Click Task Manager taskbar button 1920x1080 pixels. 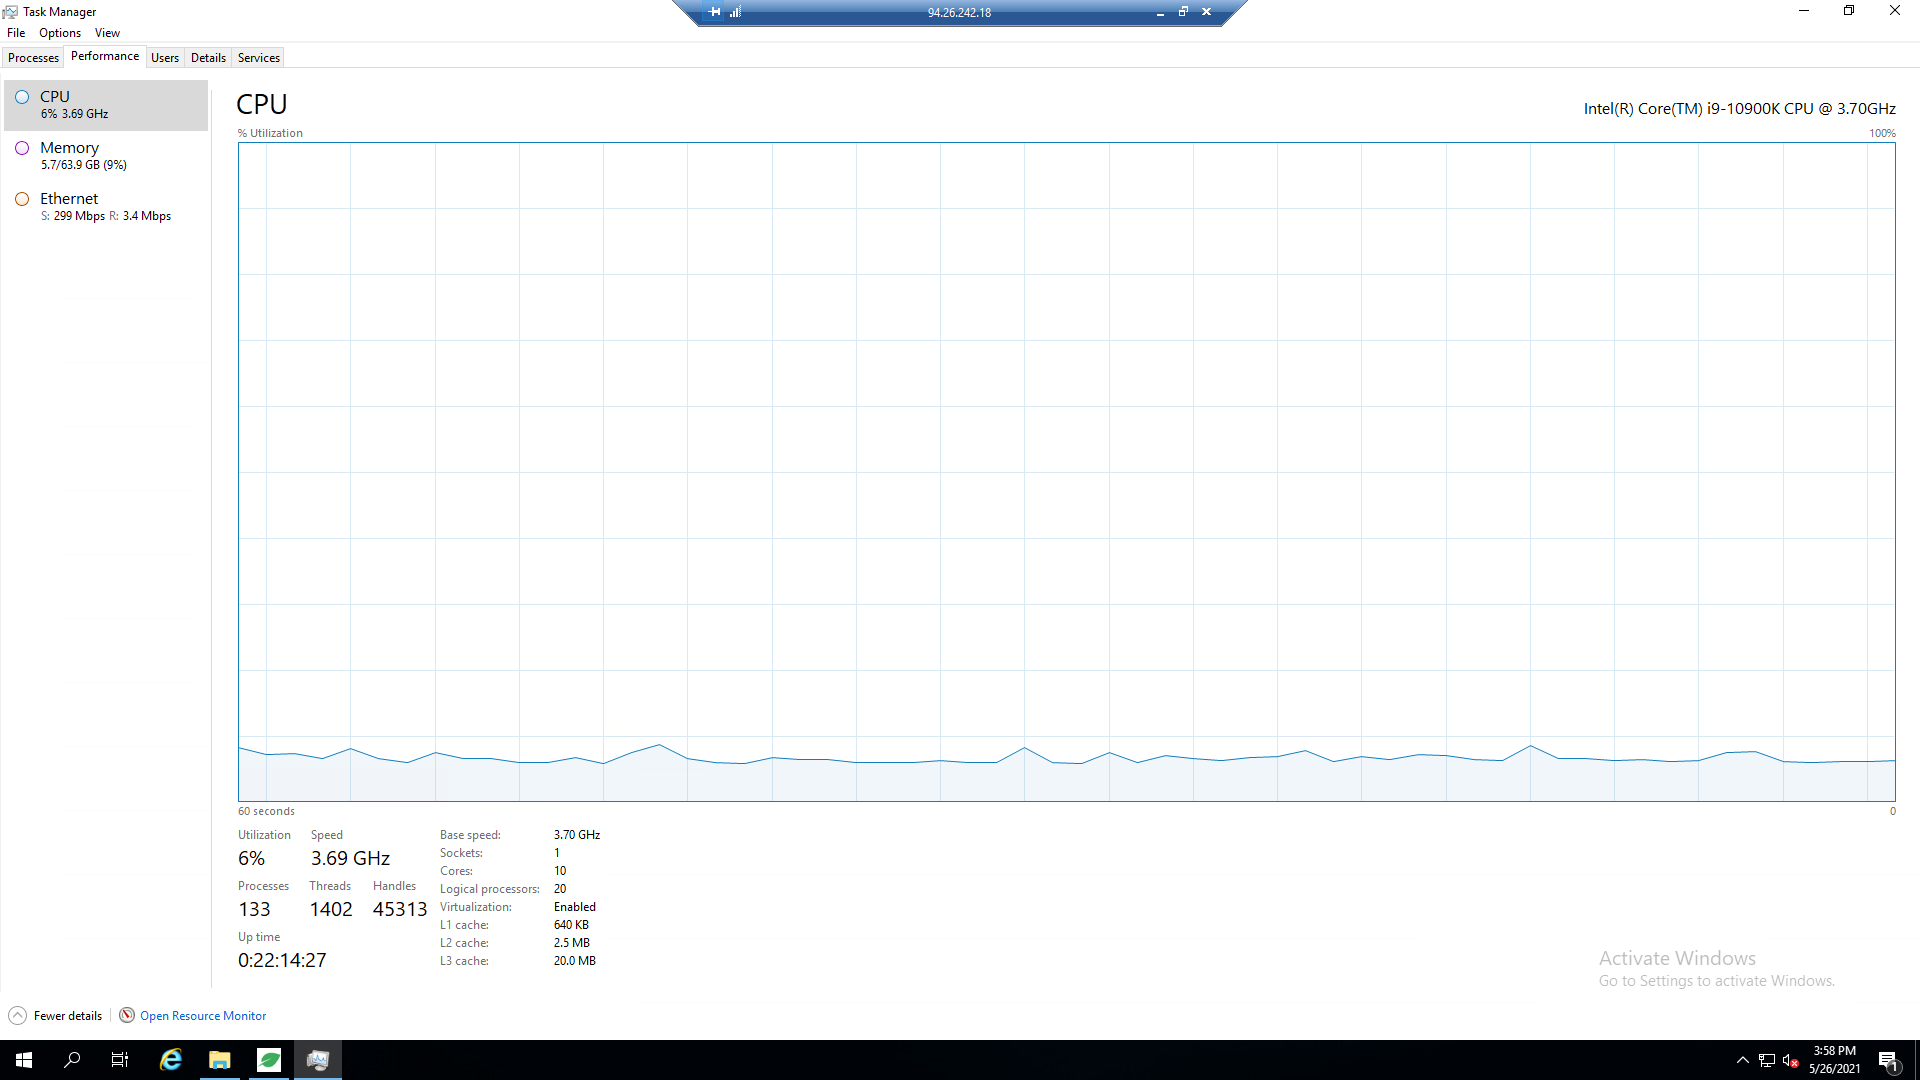(318, 1060)
